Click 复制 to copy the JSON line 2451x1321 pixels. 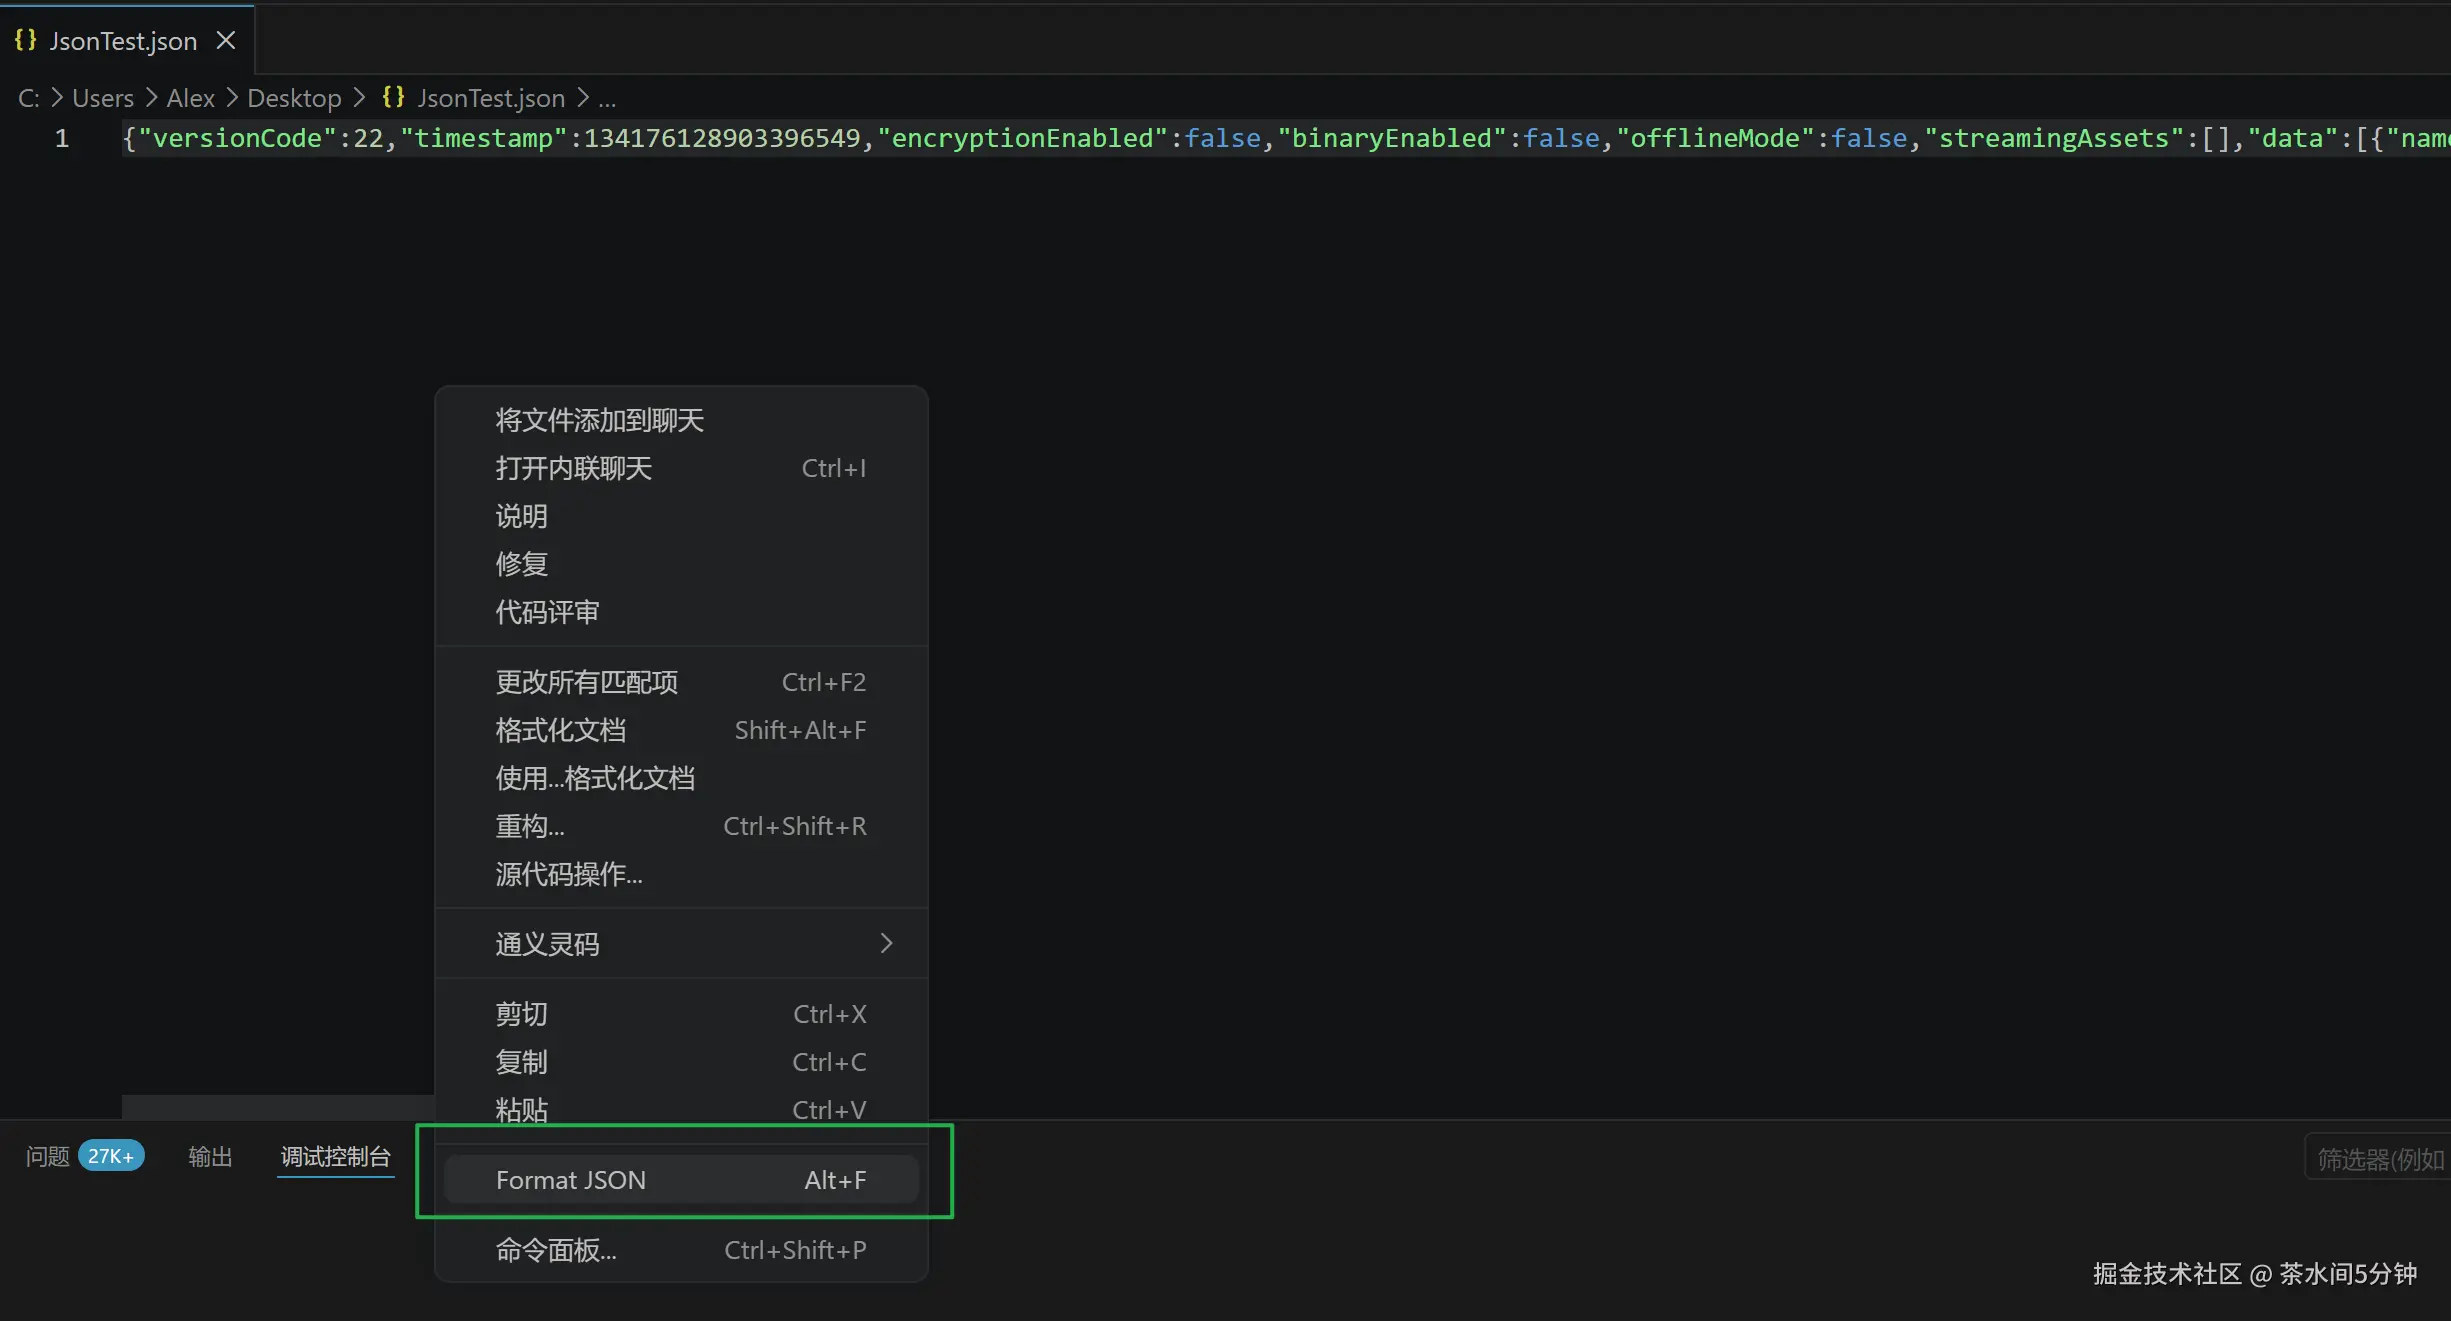point(521,1061)
